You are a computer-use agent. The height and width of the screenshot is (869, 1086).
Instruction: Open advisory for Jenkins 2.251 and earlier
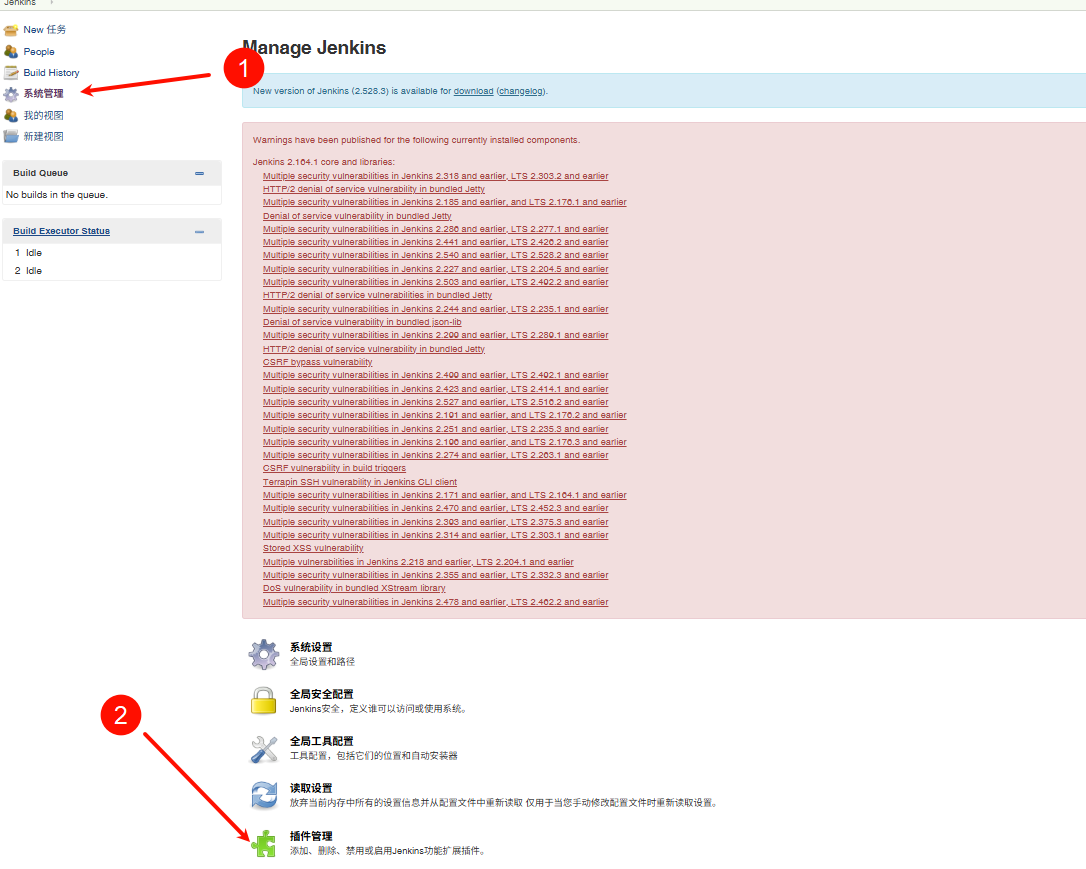click(x=435, y=429)
